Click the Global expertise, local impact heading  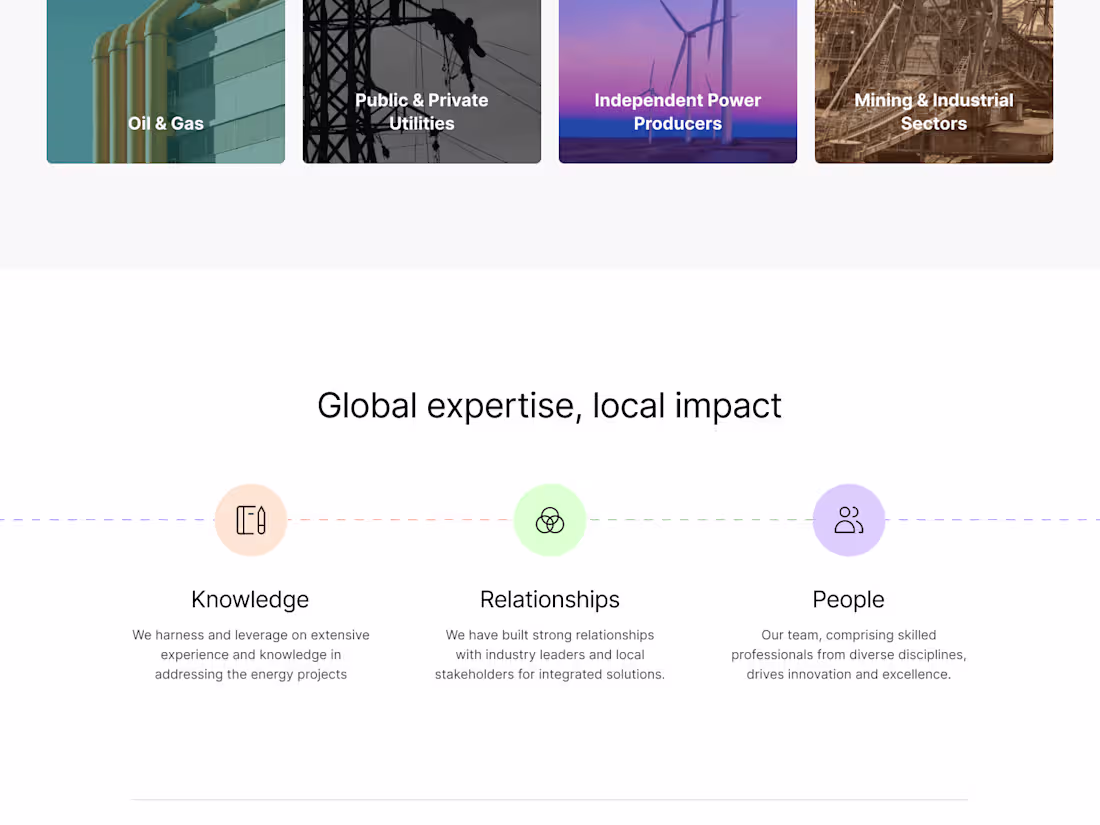[x=549, y=406]
